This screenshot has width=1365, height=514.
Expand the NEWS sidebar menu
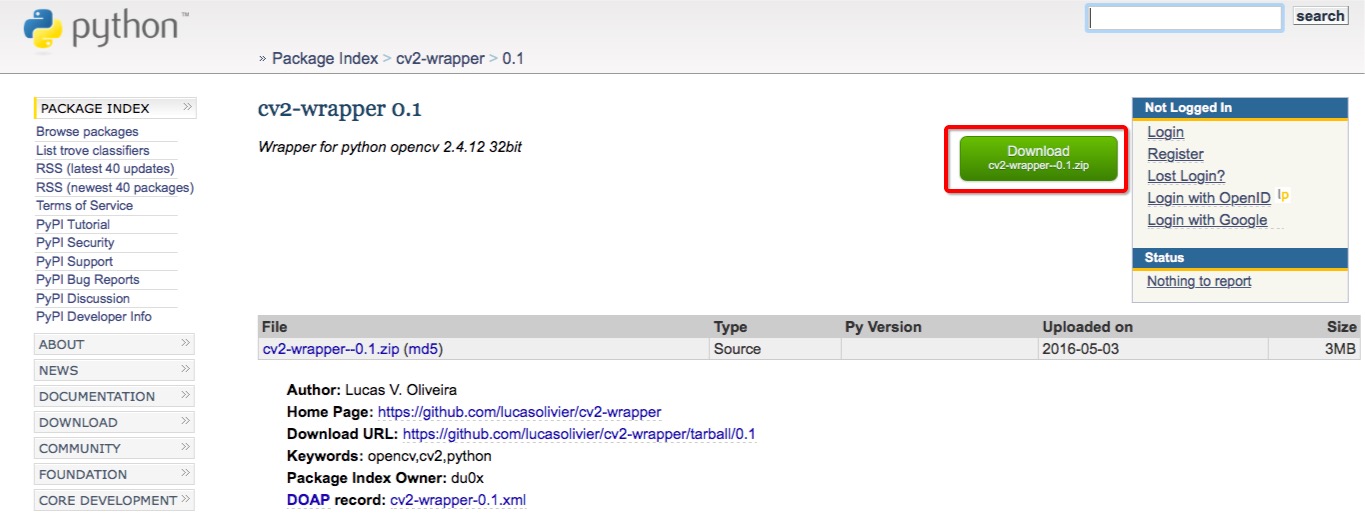[x=114, y=370]
